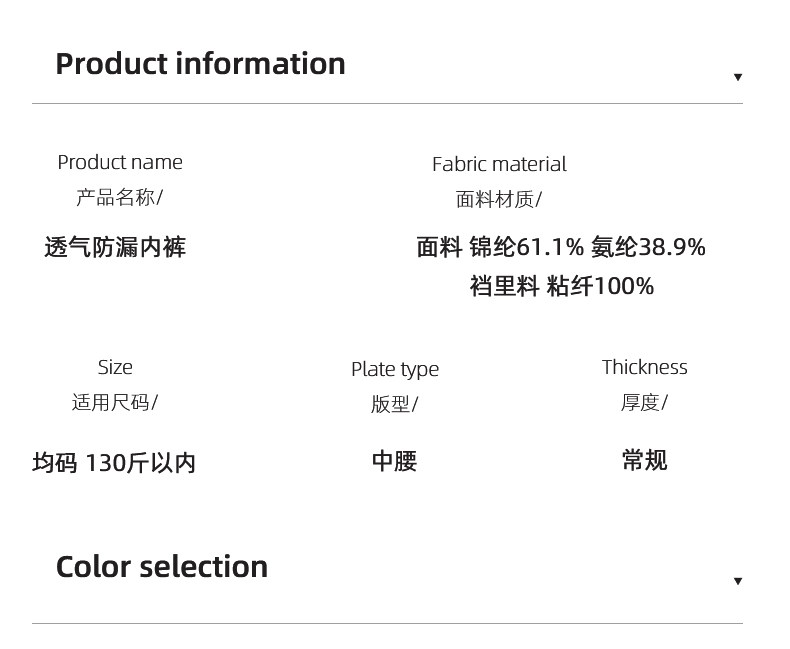This screenshot has width=790, height=649.
Task: Select the 均码 130斤以内 size value
Action: pos(114,463)
